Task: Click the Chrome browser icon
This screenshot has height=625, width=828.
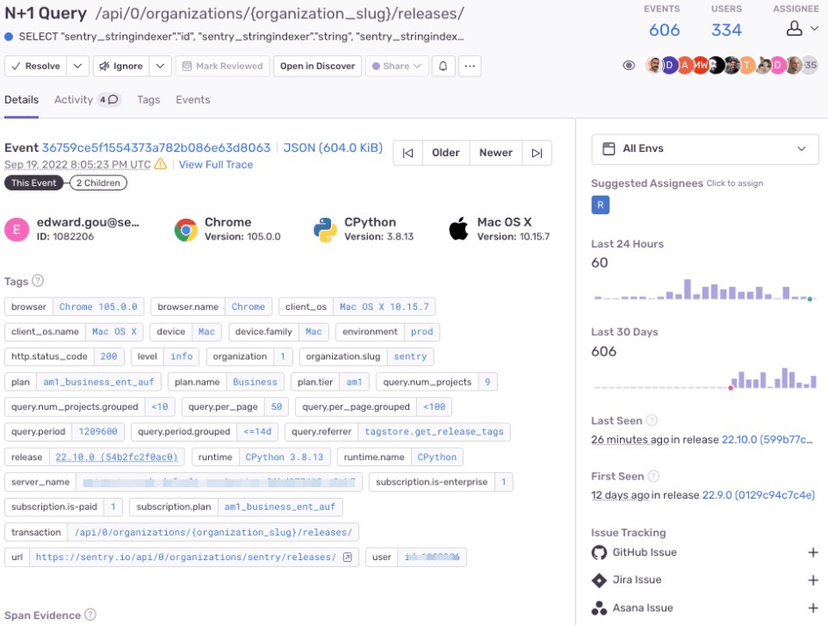Action: coord(186,230)
